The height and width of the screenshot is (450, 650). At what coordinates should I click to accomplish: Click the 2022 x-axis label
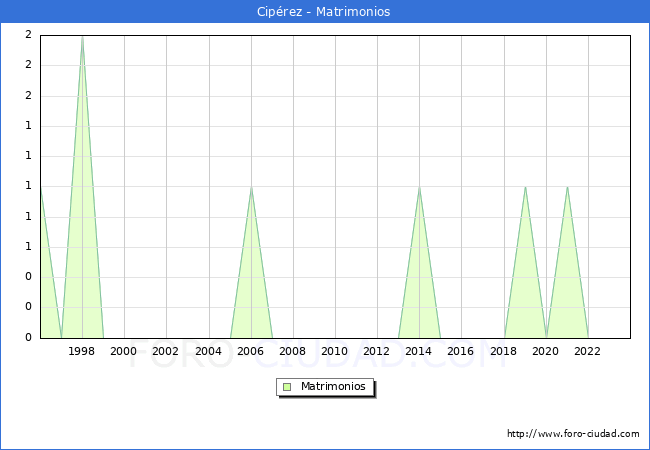587,351
